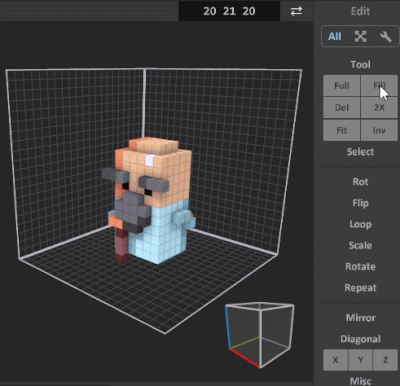This screenshot has width=400, height=386.
Task: Click the 2X tool button
Action: pyautogui.click(x=379, y=108)
